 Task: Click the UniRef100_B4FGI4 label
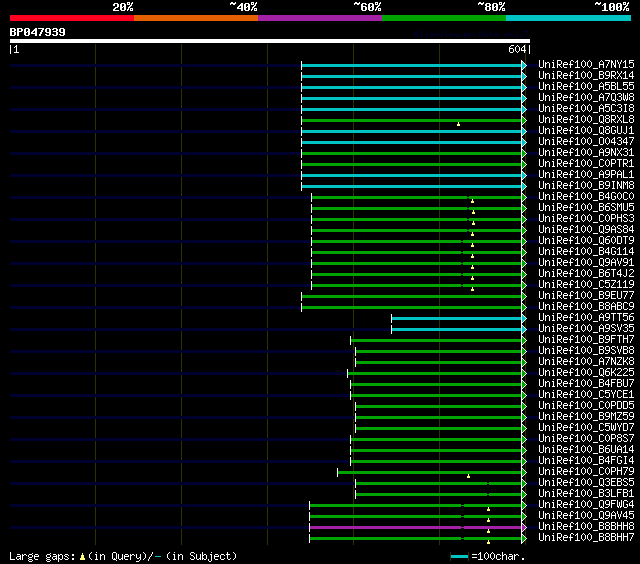tap(586, 461)
